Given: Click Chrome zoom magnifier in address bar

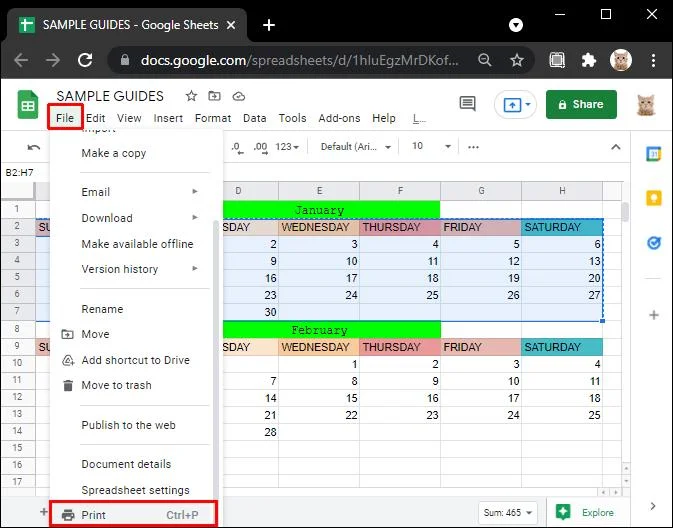Looking at the screenshot, I should click(485, 60).
